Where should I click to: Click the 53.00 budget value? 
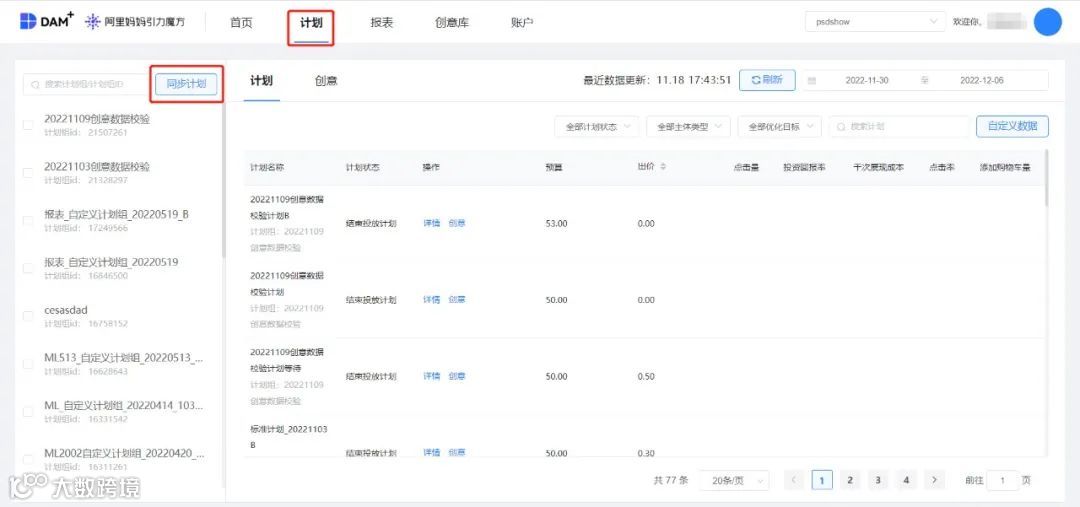tap(557, 223)
